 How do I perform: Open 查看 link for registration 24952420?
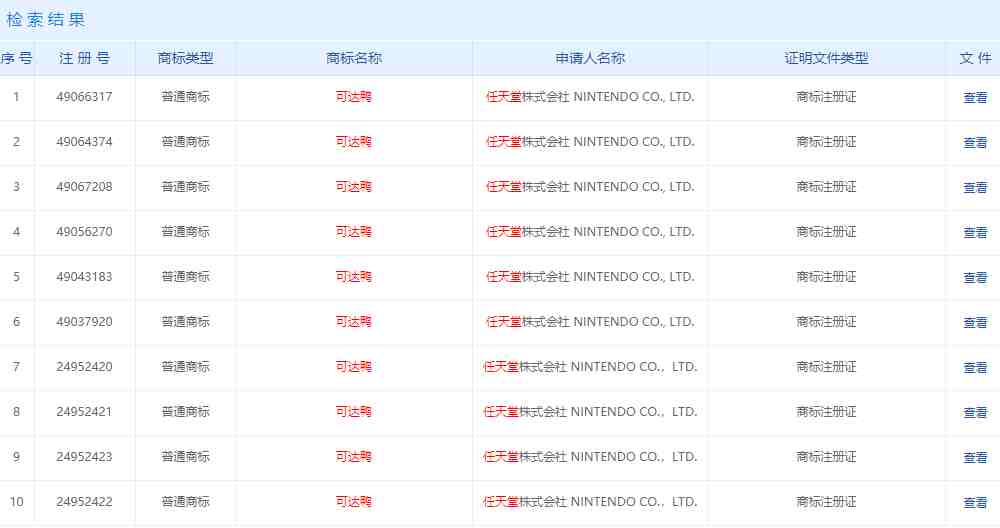coord(975,368)
